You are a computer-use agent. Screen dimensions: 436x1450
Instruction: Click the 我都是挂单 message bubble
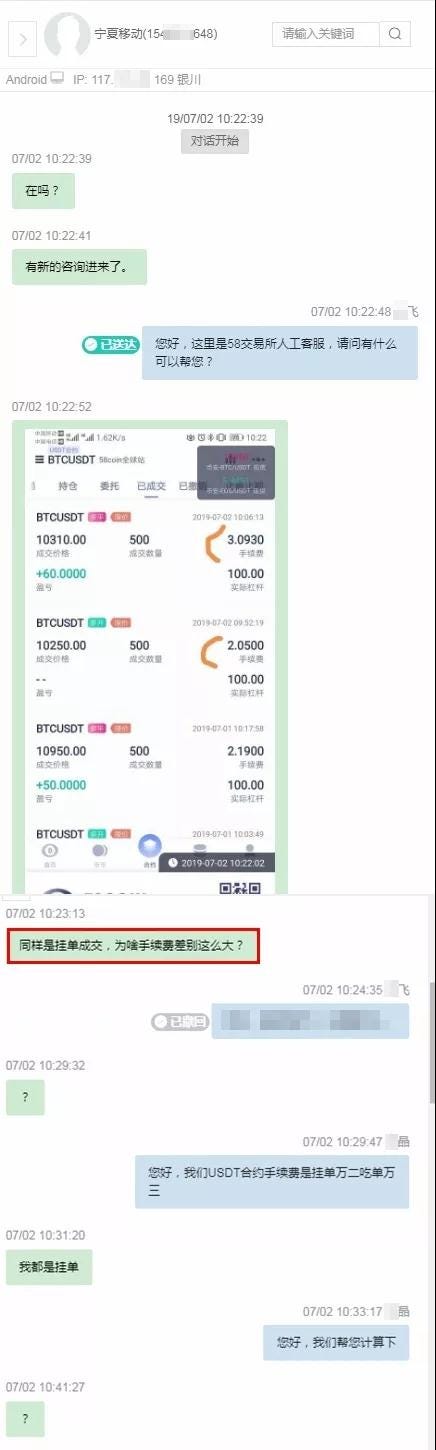[x=49, y=1267]
